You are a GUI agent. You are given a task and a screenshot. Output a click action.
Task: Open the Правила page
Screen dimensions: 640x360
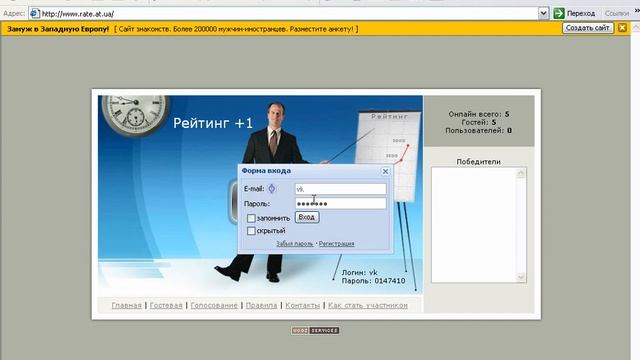click(261, 305)
